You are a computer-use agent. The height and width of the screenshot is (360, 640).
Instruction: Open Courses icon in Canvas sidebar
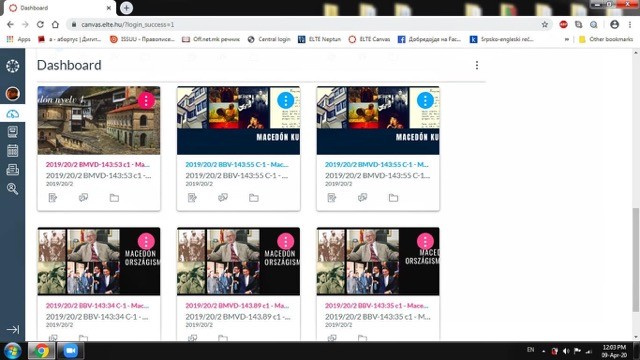pos(13,132)
